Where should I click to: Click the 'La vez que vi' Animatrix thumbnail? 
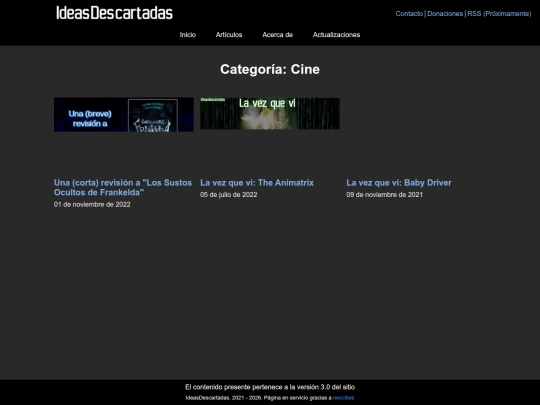click(x=270, y=114)
